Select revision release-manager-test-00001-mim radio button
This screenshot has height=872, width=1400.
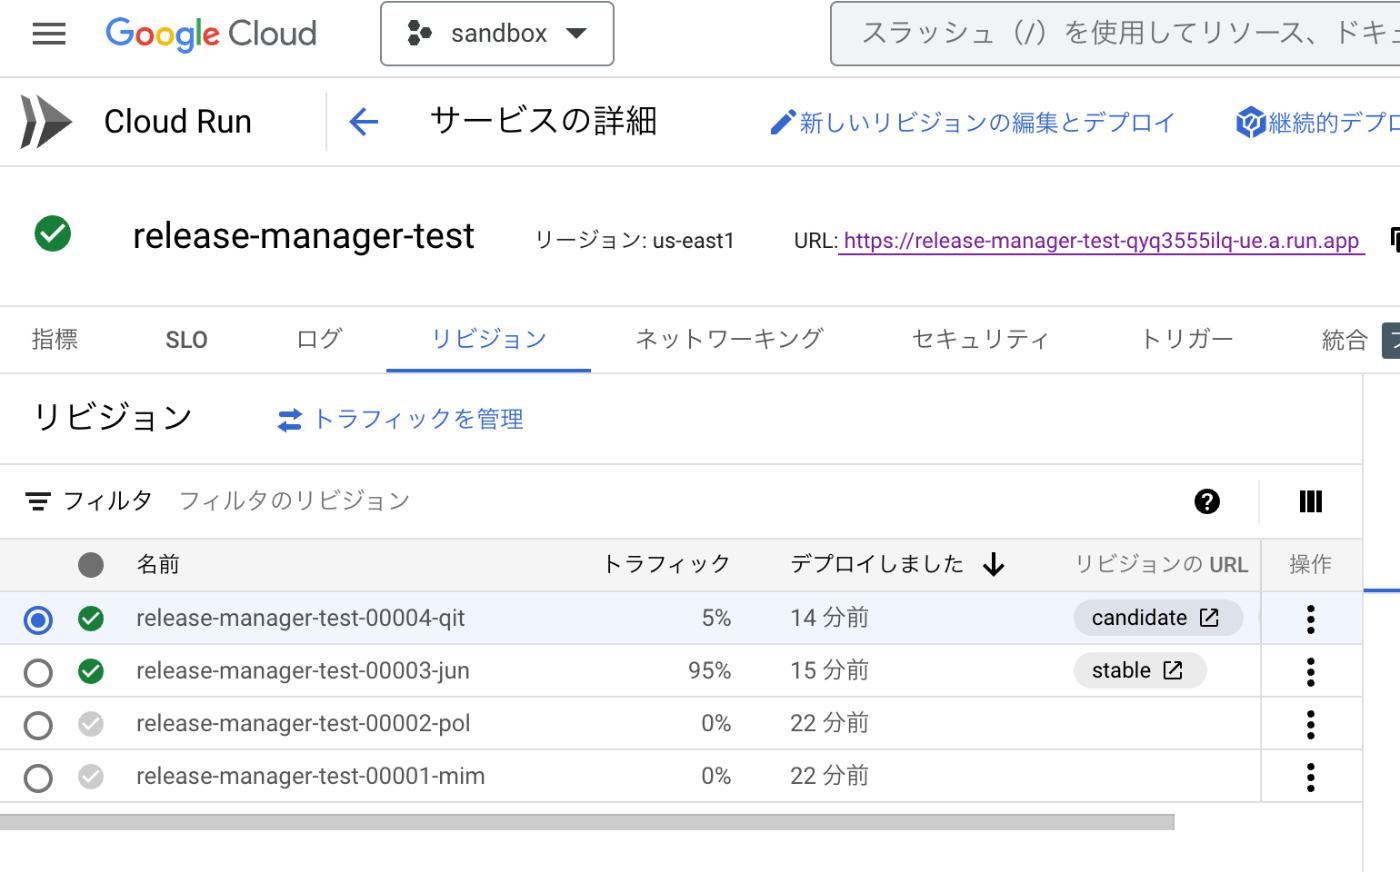37,776
